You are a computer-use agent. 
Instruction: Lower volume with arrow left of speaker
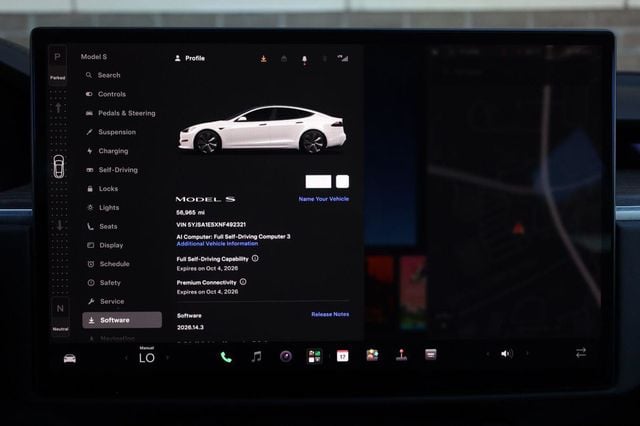[x=487, y=354]
